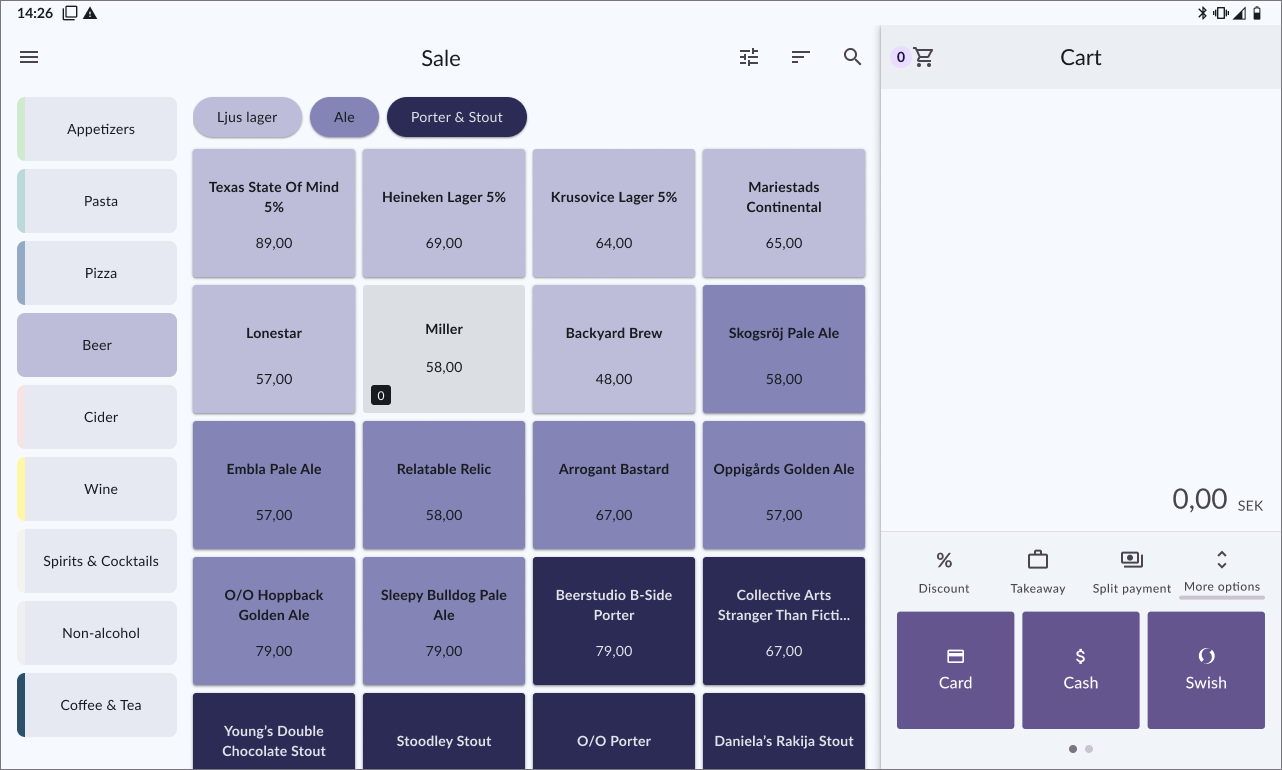
Task: Add Texas State Of Mind 5% to cart
Action: pyautogui.click(x=274, y=213)
